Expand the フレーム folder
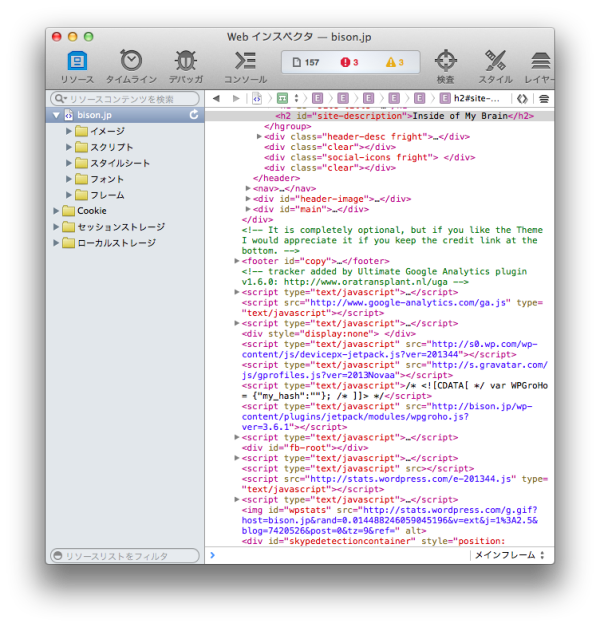 pos(68,195)
